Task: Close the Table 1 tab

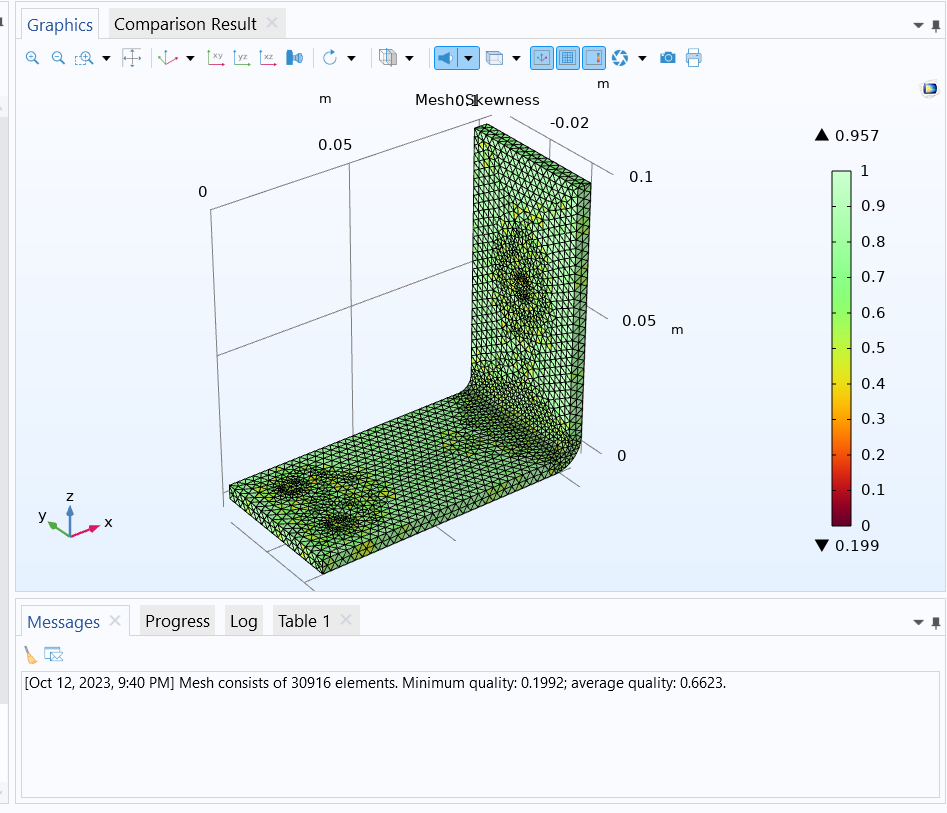Action: (346, 621)
